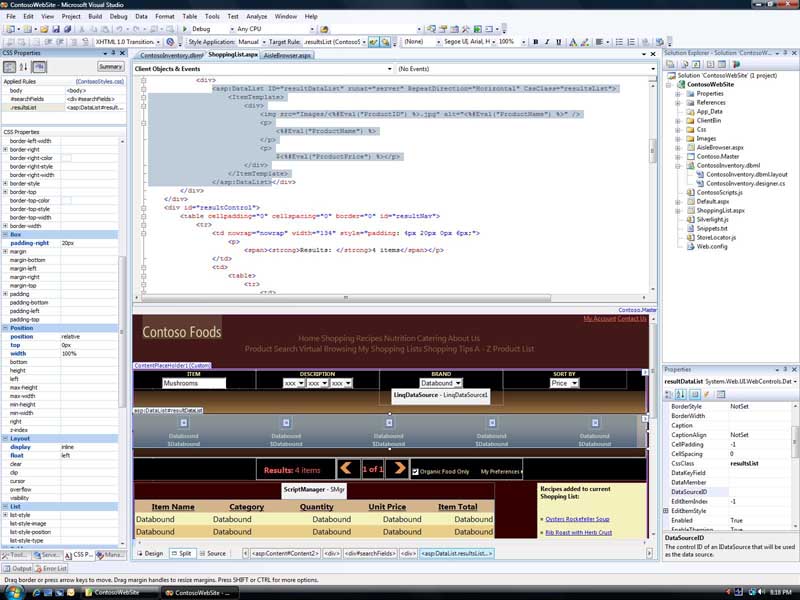Open font name Segoe UI dropdown
800x600 pixels.
494,42
